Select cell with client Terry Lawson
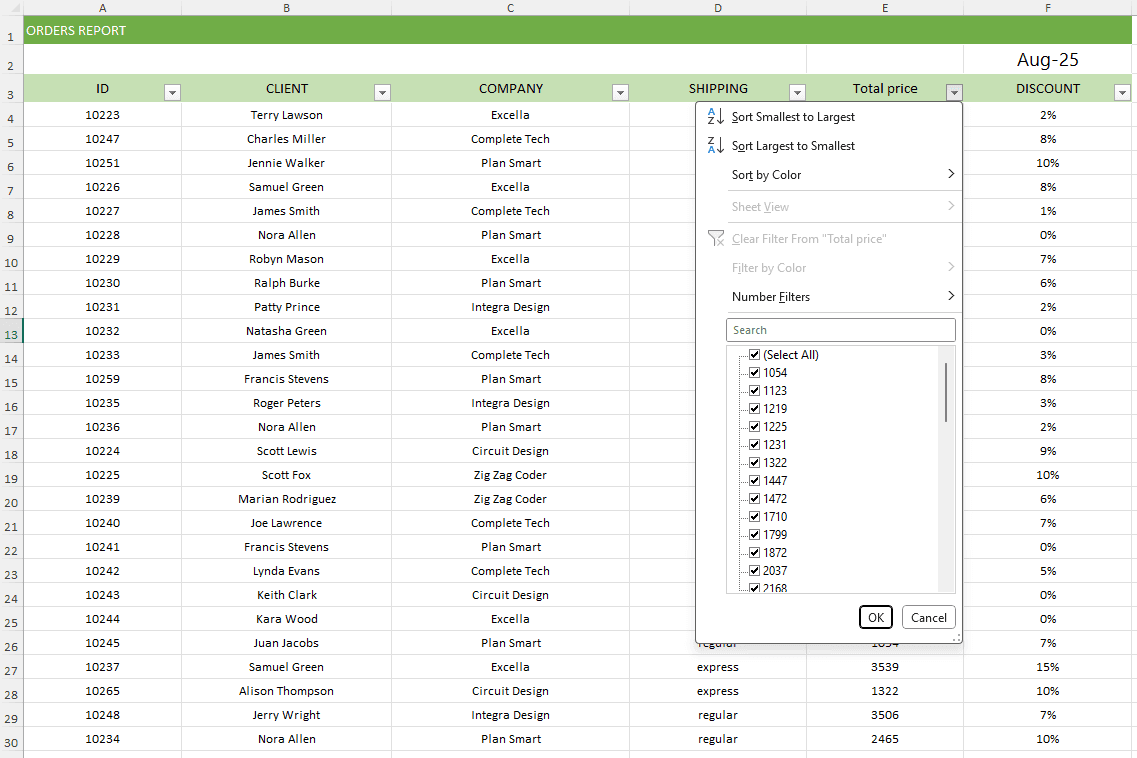Viewport: 1137px width, 758px height. [x=286, y=115]
